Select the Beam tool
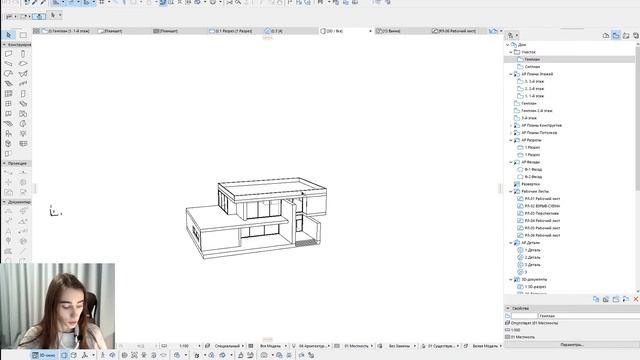The height and width of the screenshot is (360, 640). [x=9, y=64]
